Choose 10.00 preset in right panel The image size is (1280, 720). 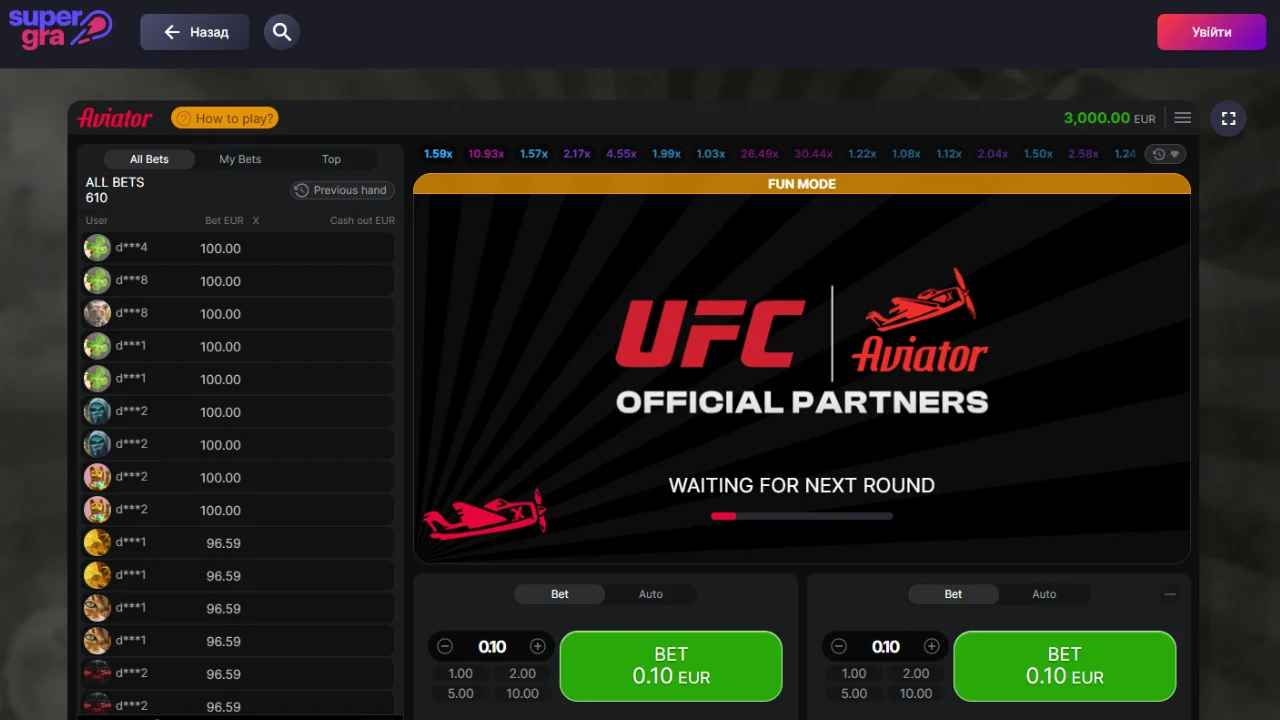coord(916,694)
